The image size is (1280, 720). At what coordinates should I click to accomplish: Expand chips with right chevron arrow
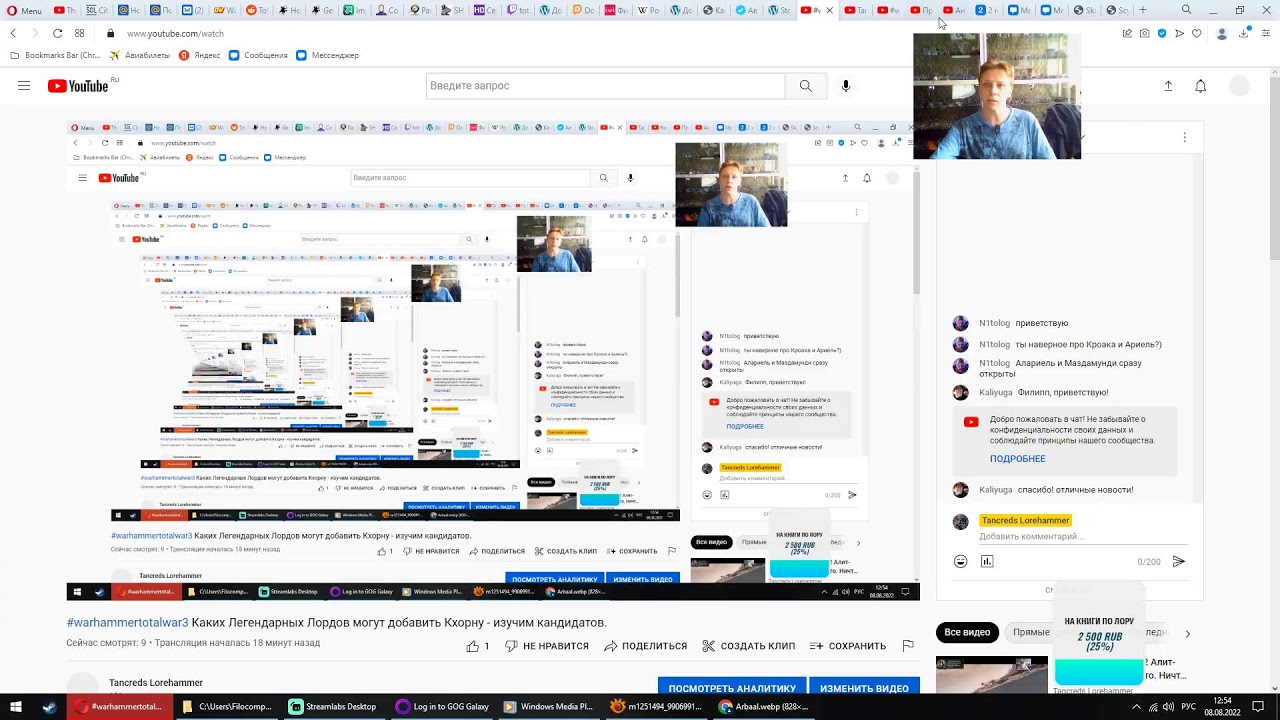pos(1188,633)
